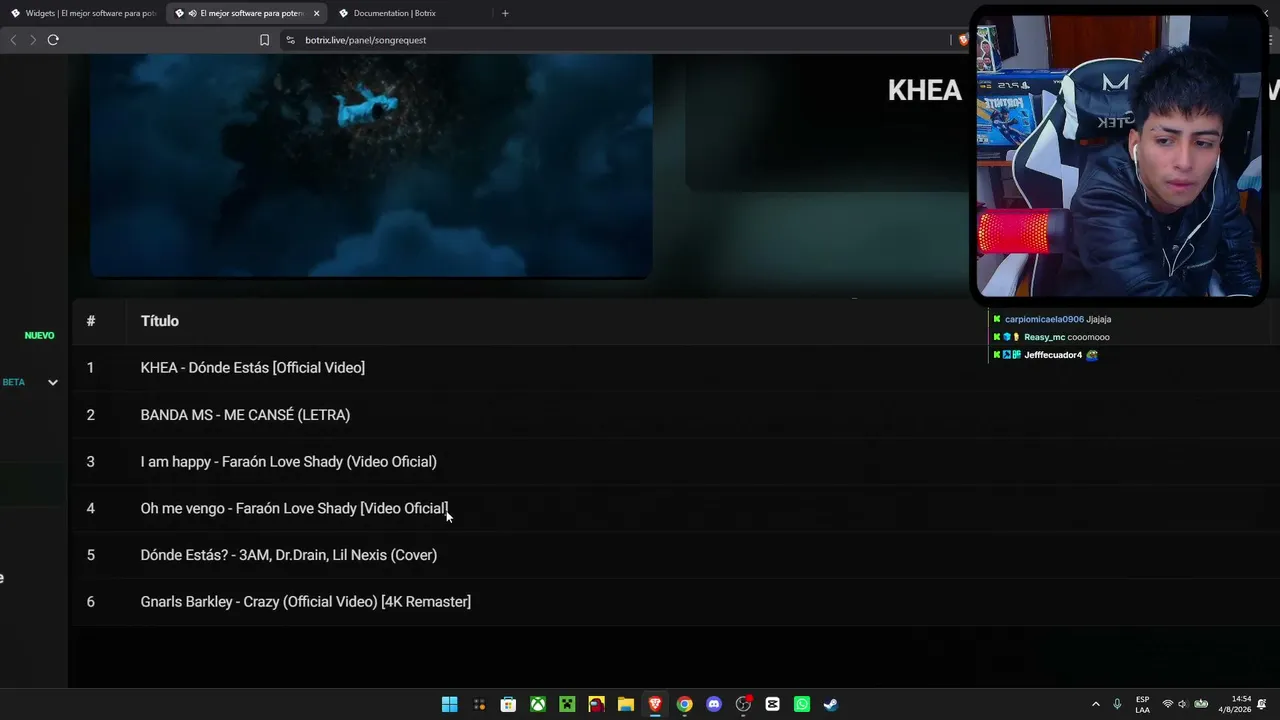The height and width of the screenshot is (720, 1280).
Task: Select 'Oh me vengo - Faraón Love Shady'
Action: coord(294,509)
